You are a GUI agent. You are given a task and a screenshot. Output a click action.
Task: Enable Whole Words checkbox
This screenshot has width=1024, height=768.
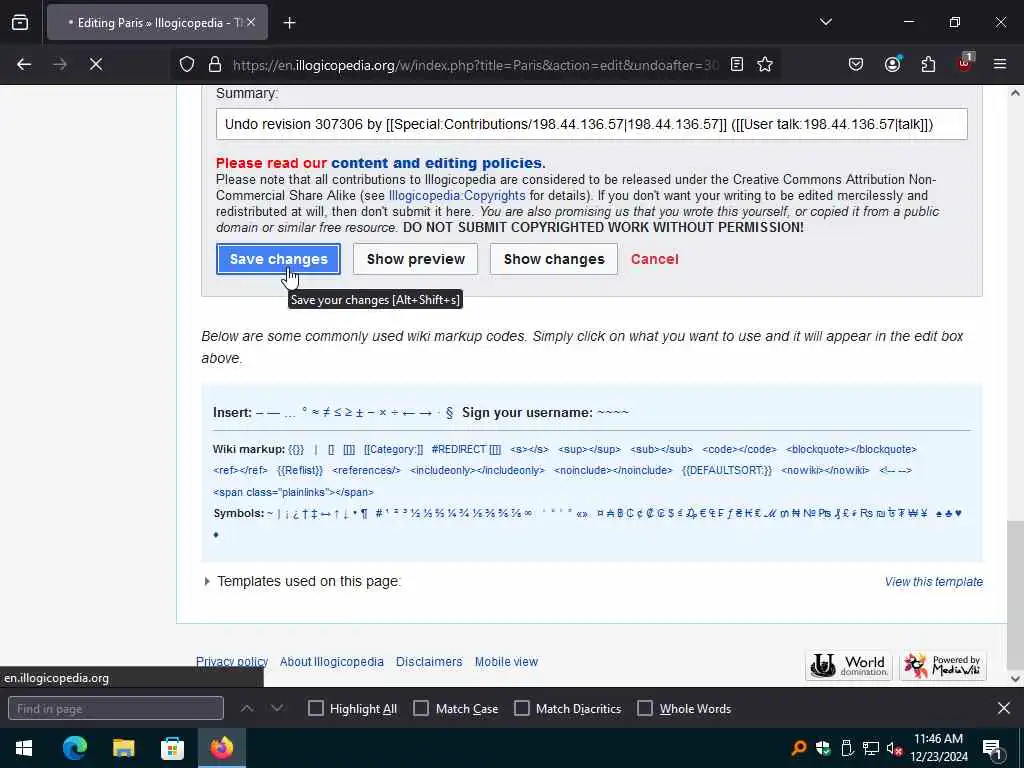tap(645, 709)
